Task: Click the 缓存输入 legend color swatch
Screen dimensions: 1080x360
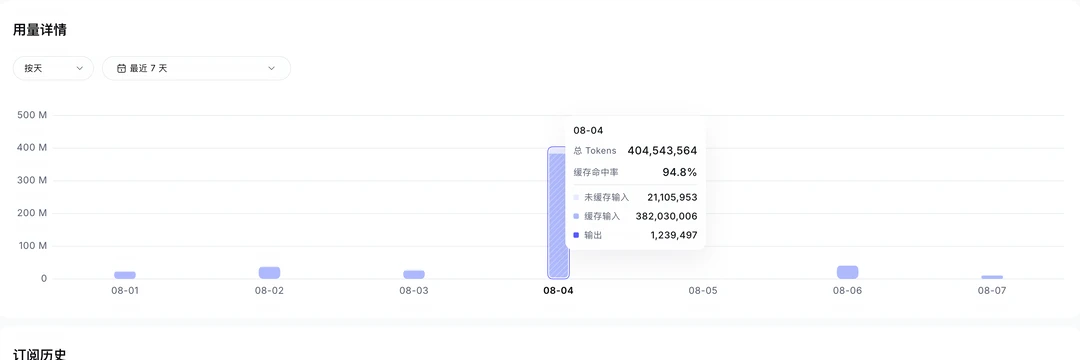Action: (576, 216)
